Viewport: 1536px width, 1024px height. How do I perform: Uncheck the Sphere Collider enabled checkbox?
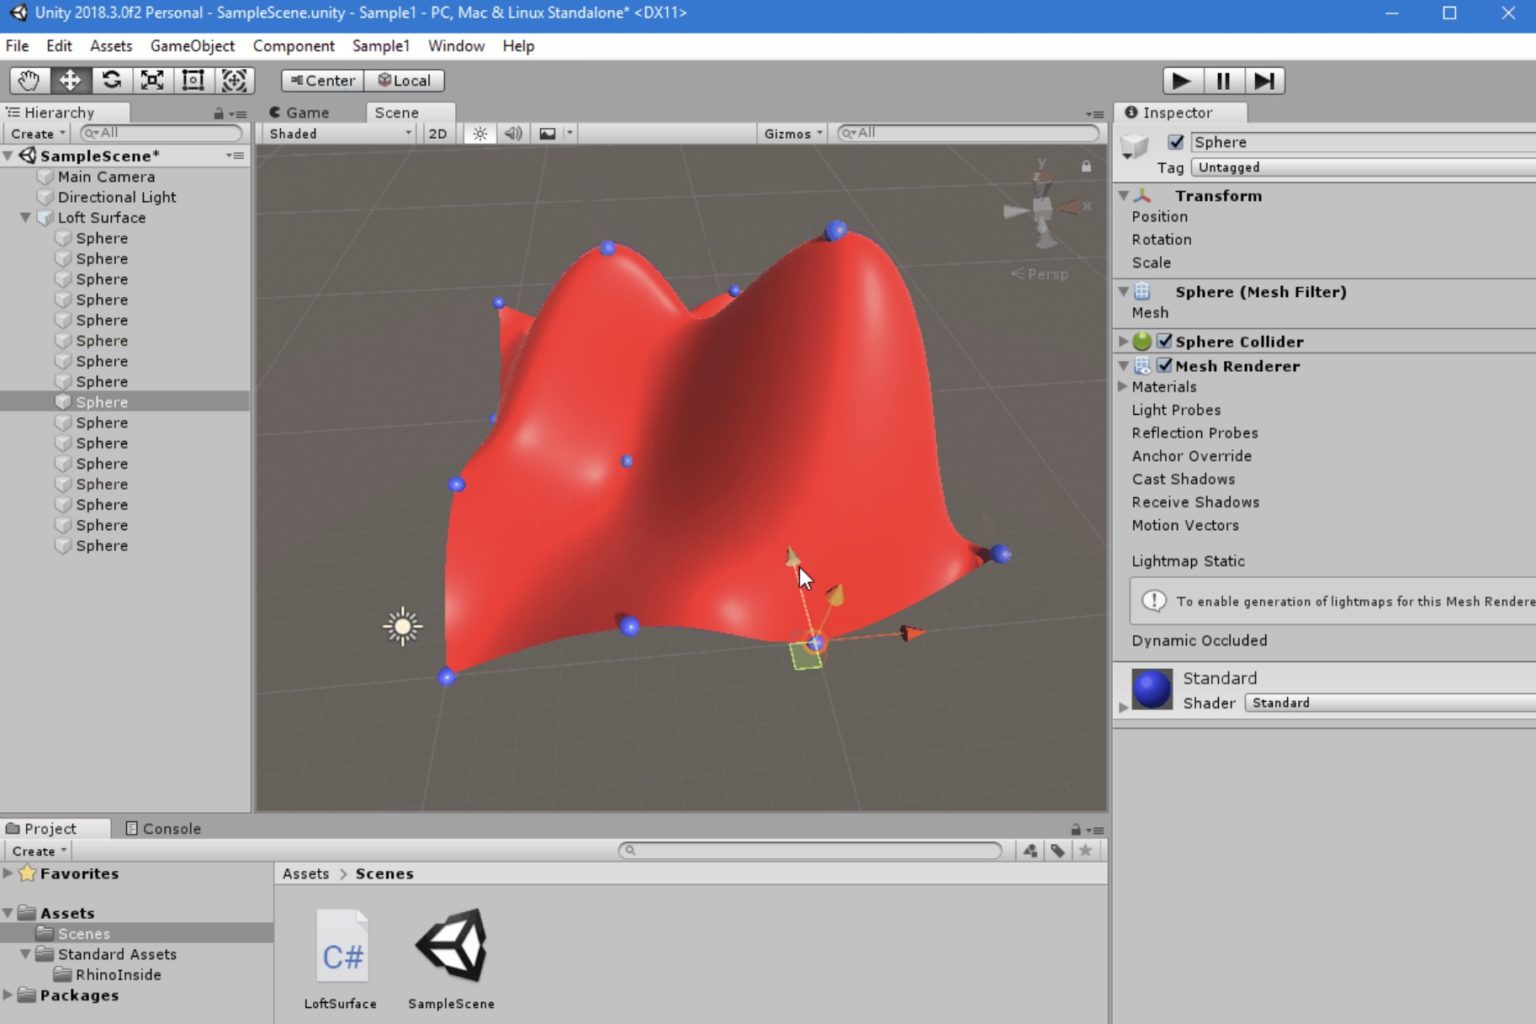click(1165, 341)
